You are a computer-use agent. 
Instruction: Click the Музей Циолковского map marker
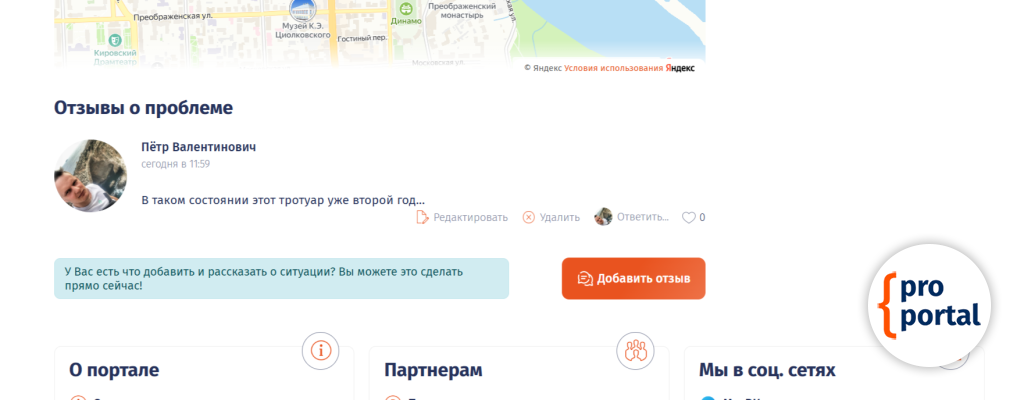click(x=302, y=9)
